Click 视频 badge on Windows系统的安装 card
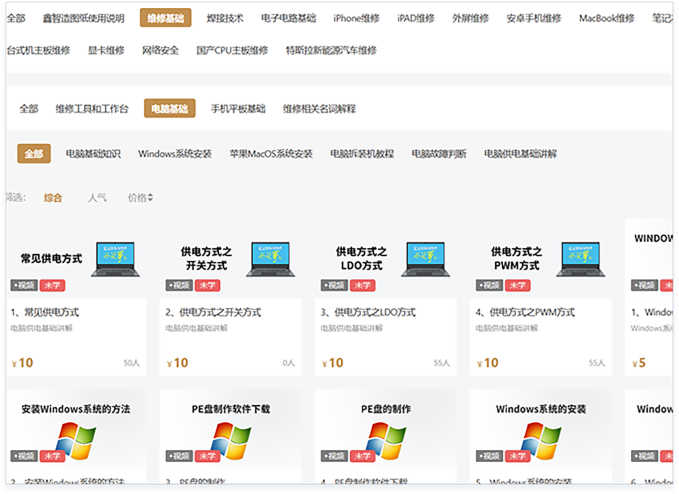 coord(489,456)
